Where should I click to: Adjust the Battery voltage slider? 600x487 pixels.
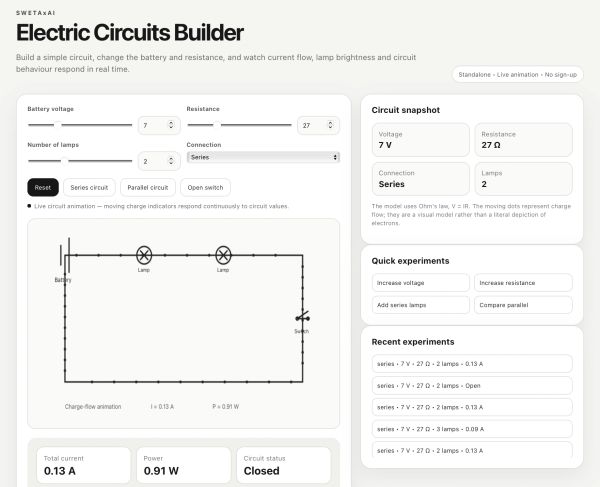click(80, 125)
